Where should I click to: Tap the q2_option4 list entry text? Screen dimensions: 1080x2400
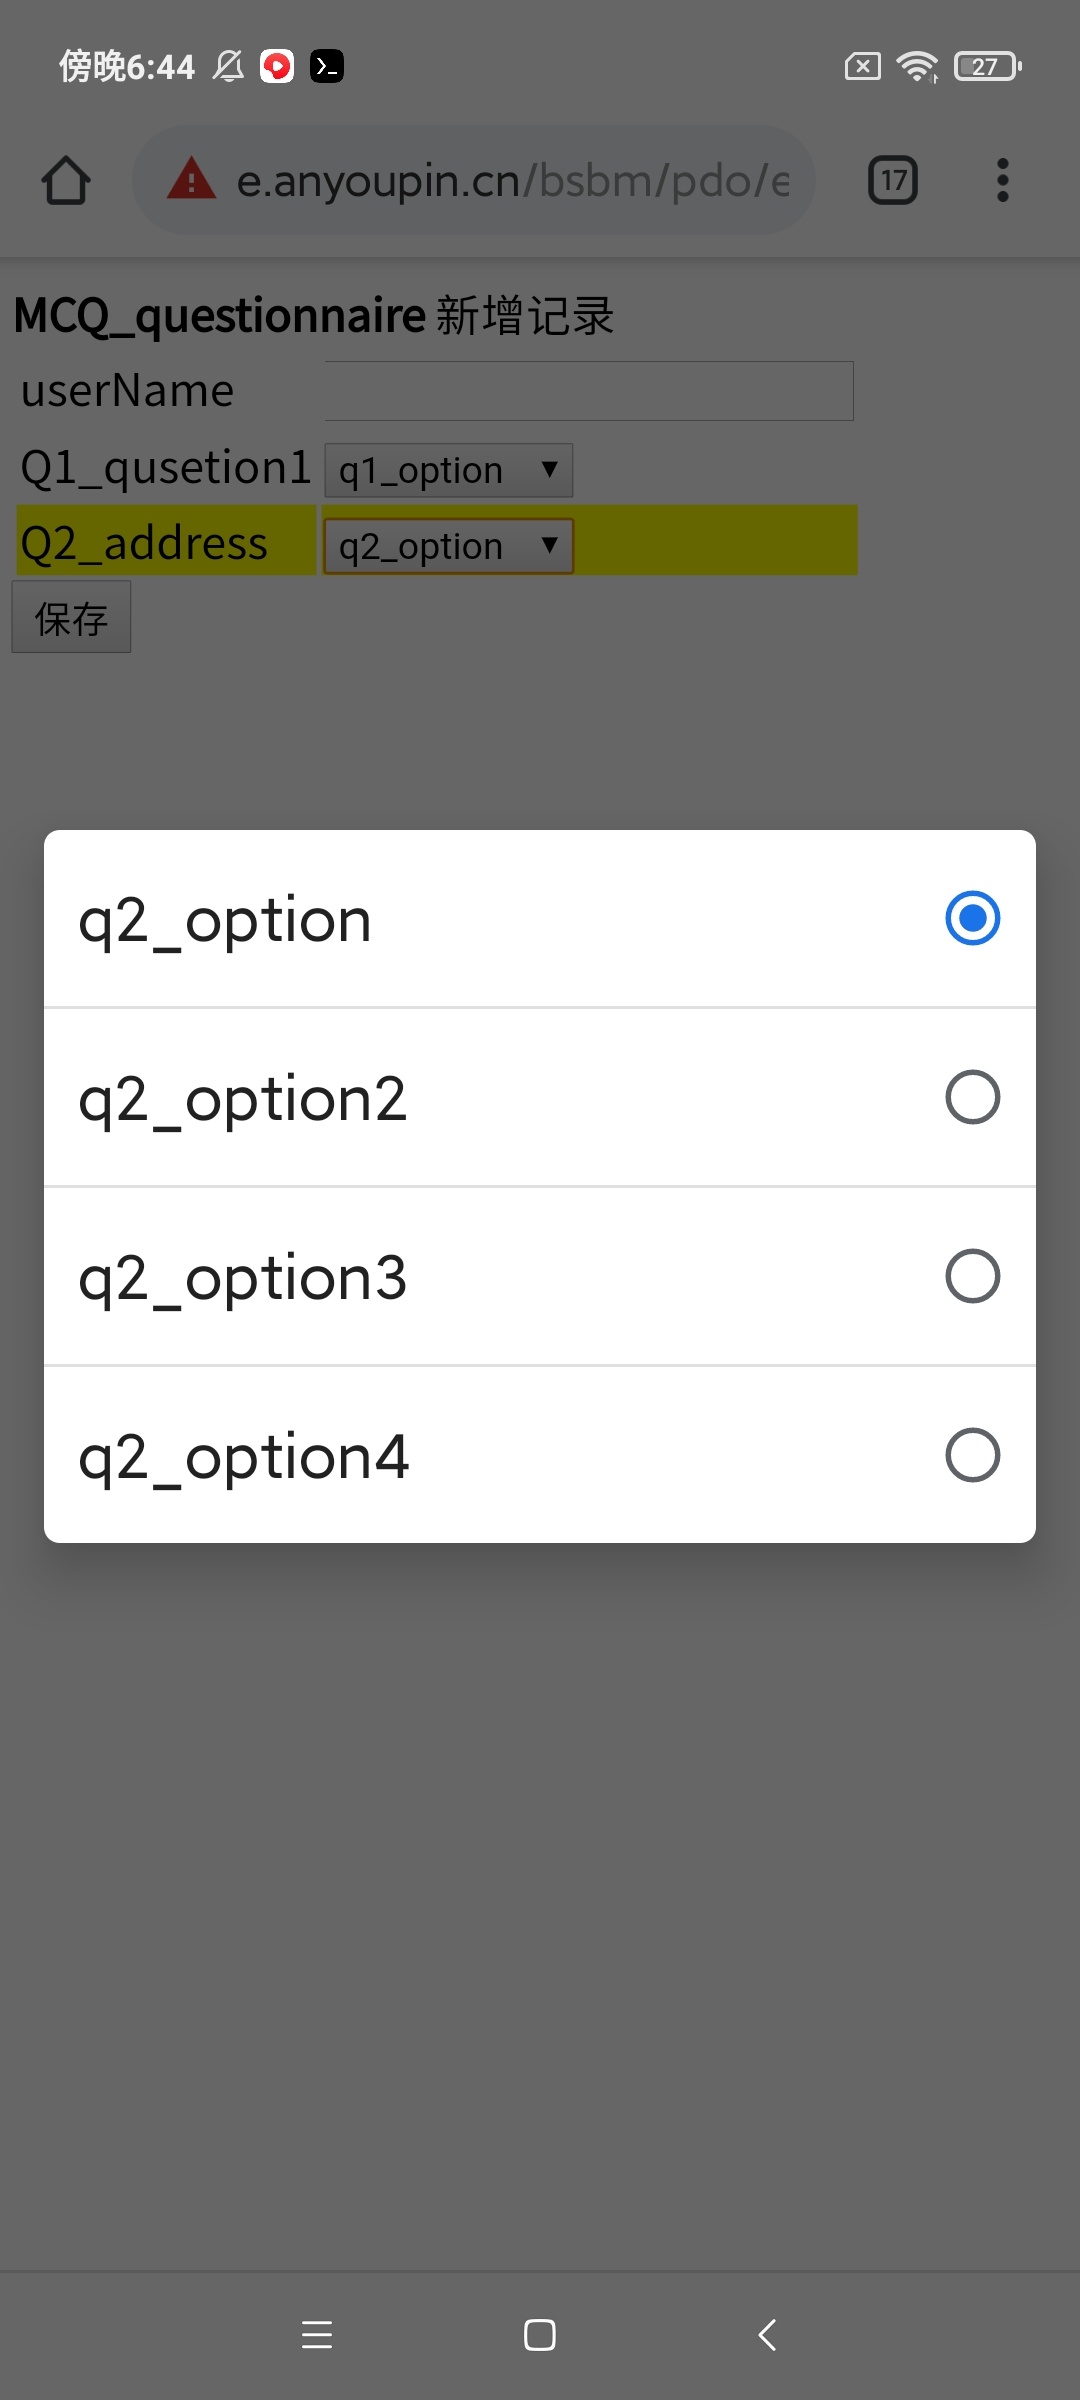[x=244, y=1456]
